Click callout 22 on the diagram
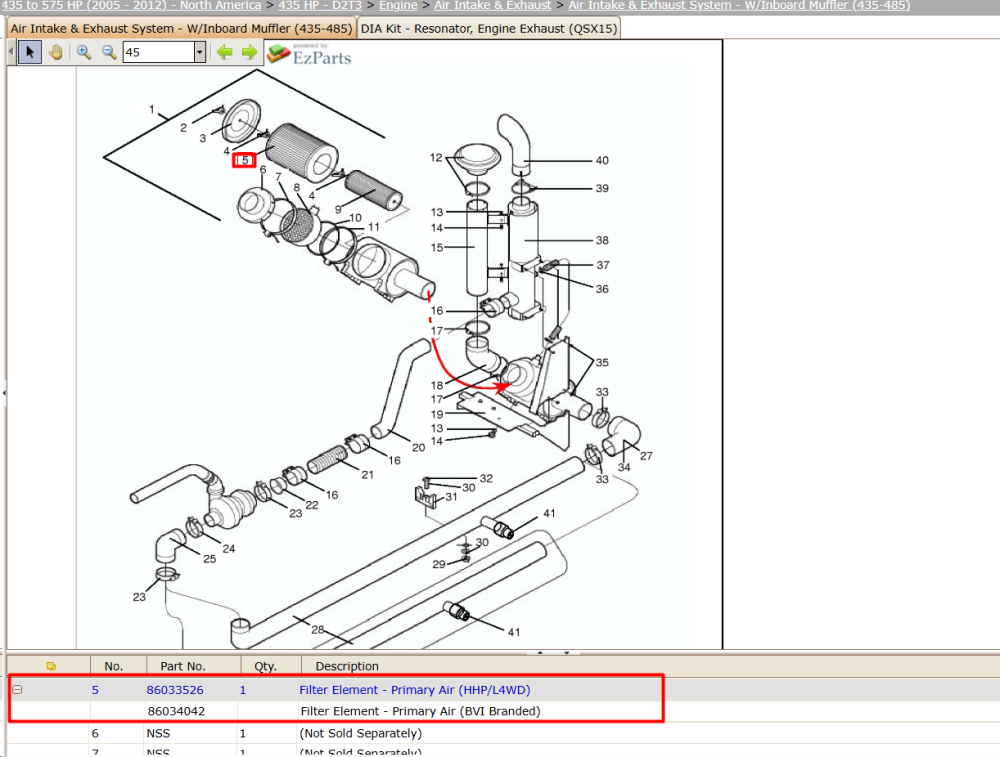Viewport: 1000px width, 757px height. (x=312, y=505)
